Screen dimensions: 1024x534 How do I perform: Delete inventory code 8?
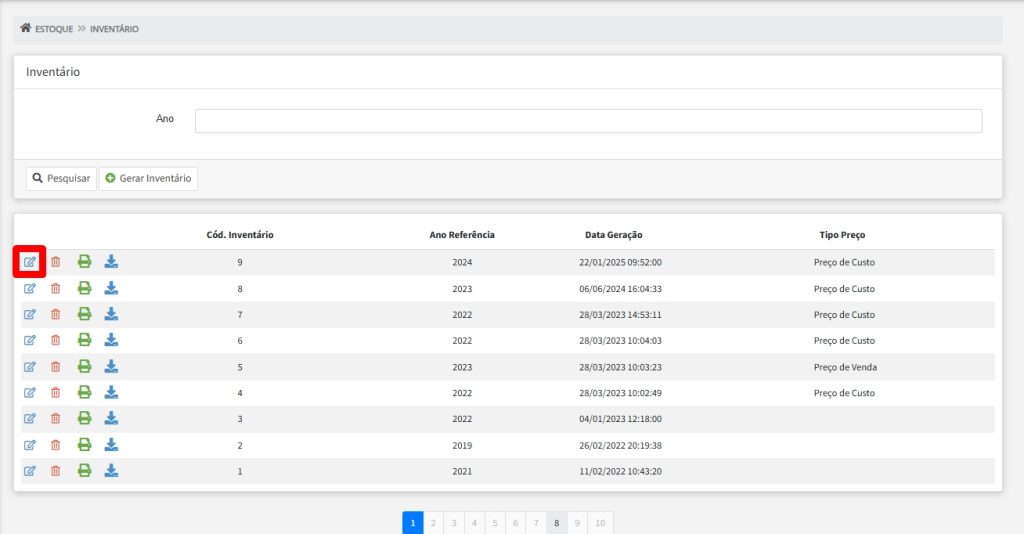pos(56,288)
